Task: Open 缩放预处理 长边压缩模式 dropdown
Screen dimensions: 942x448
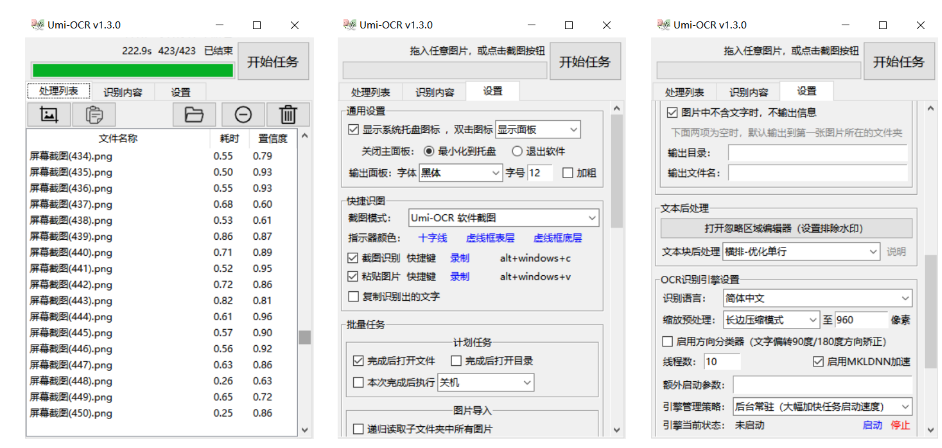Action: click(x=771, y=319)
